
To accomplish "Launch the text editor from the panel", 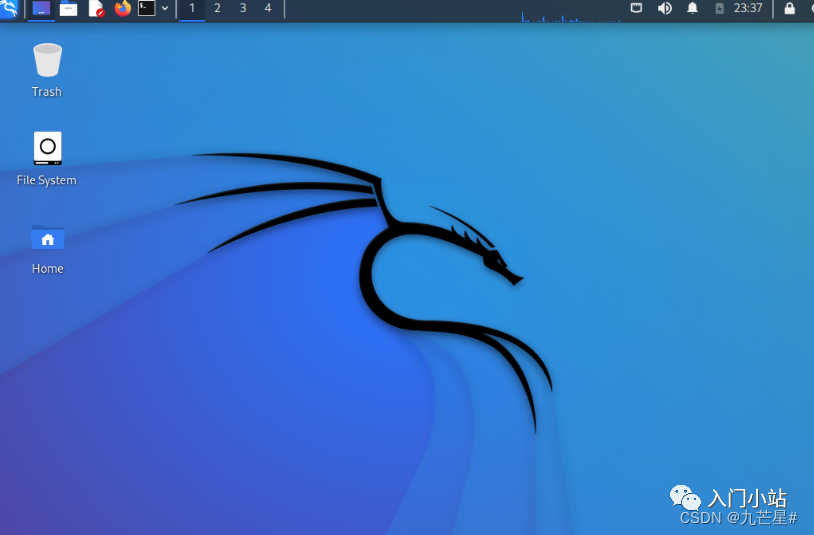I will (96, 9).
